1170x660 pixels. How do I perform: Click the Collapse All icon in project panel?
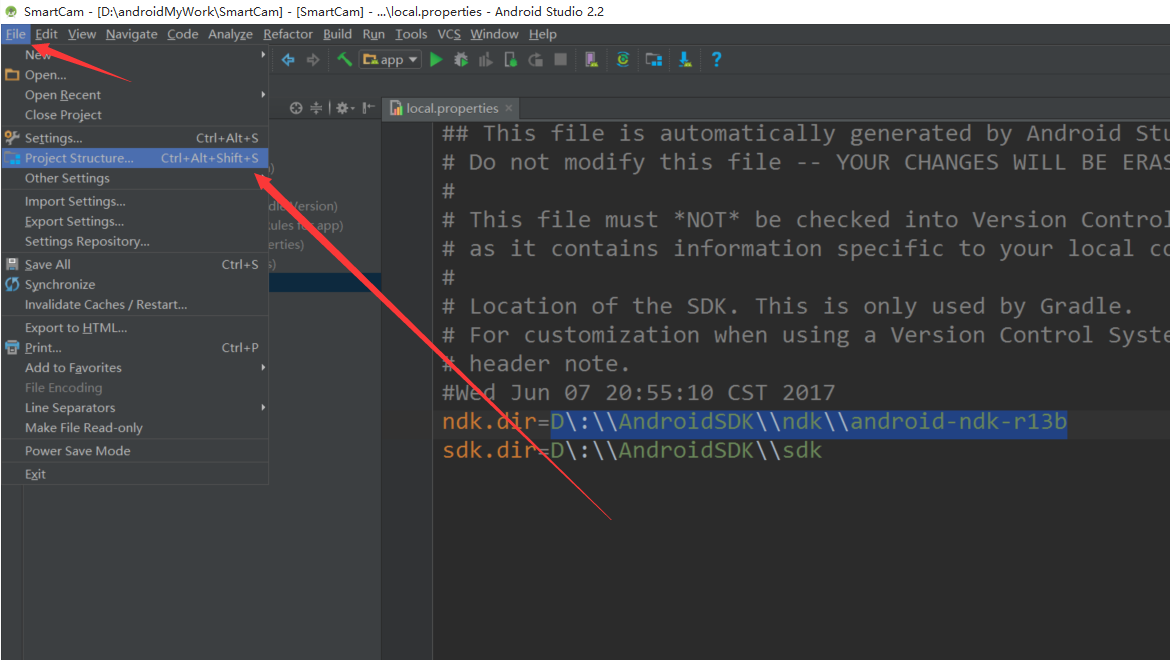316,108
